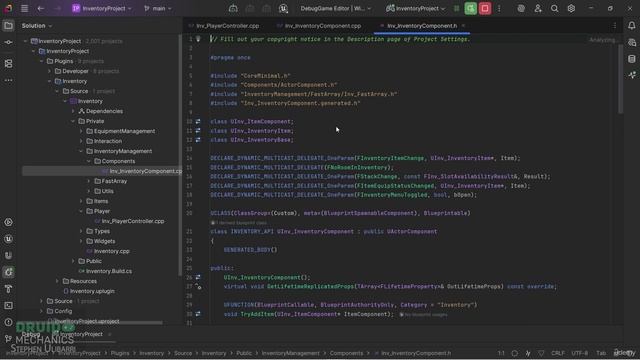The image size is (640, 360).
Task: Open the Notifications bell panel
Action: [x=631, y=26]
